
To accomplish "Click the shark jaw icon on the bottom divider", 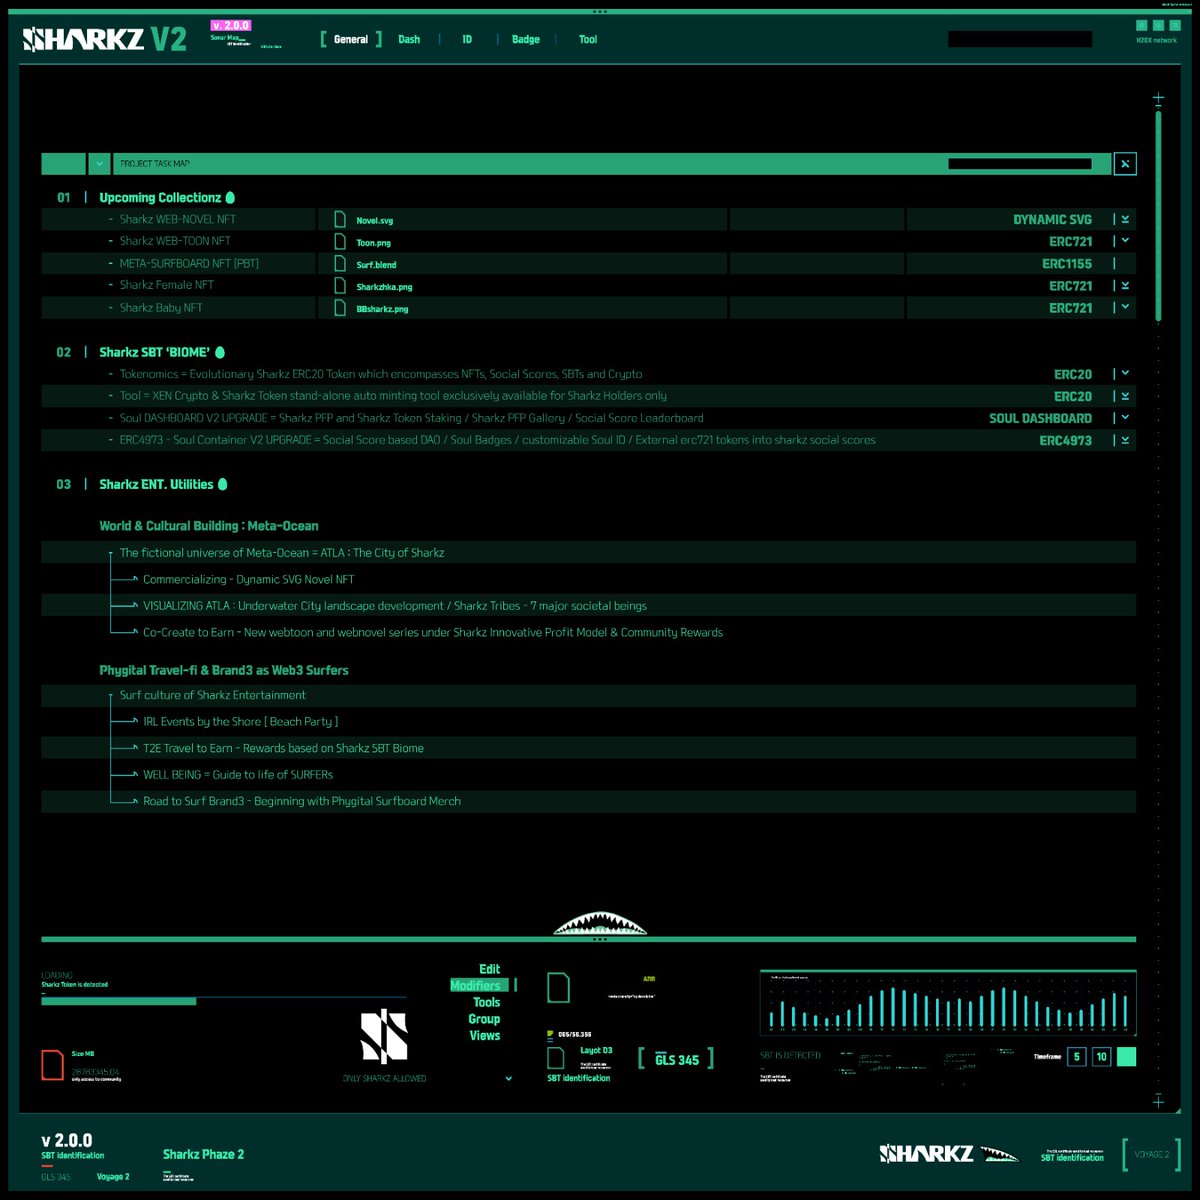I will click(x=600, y=923).
